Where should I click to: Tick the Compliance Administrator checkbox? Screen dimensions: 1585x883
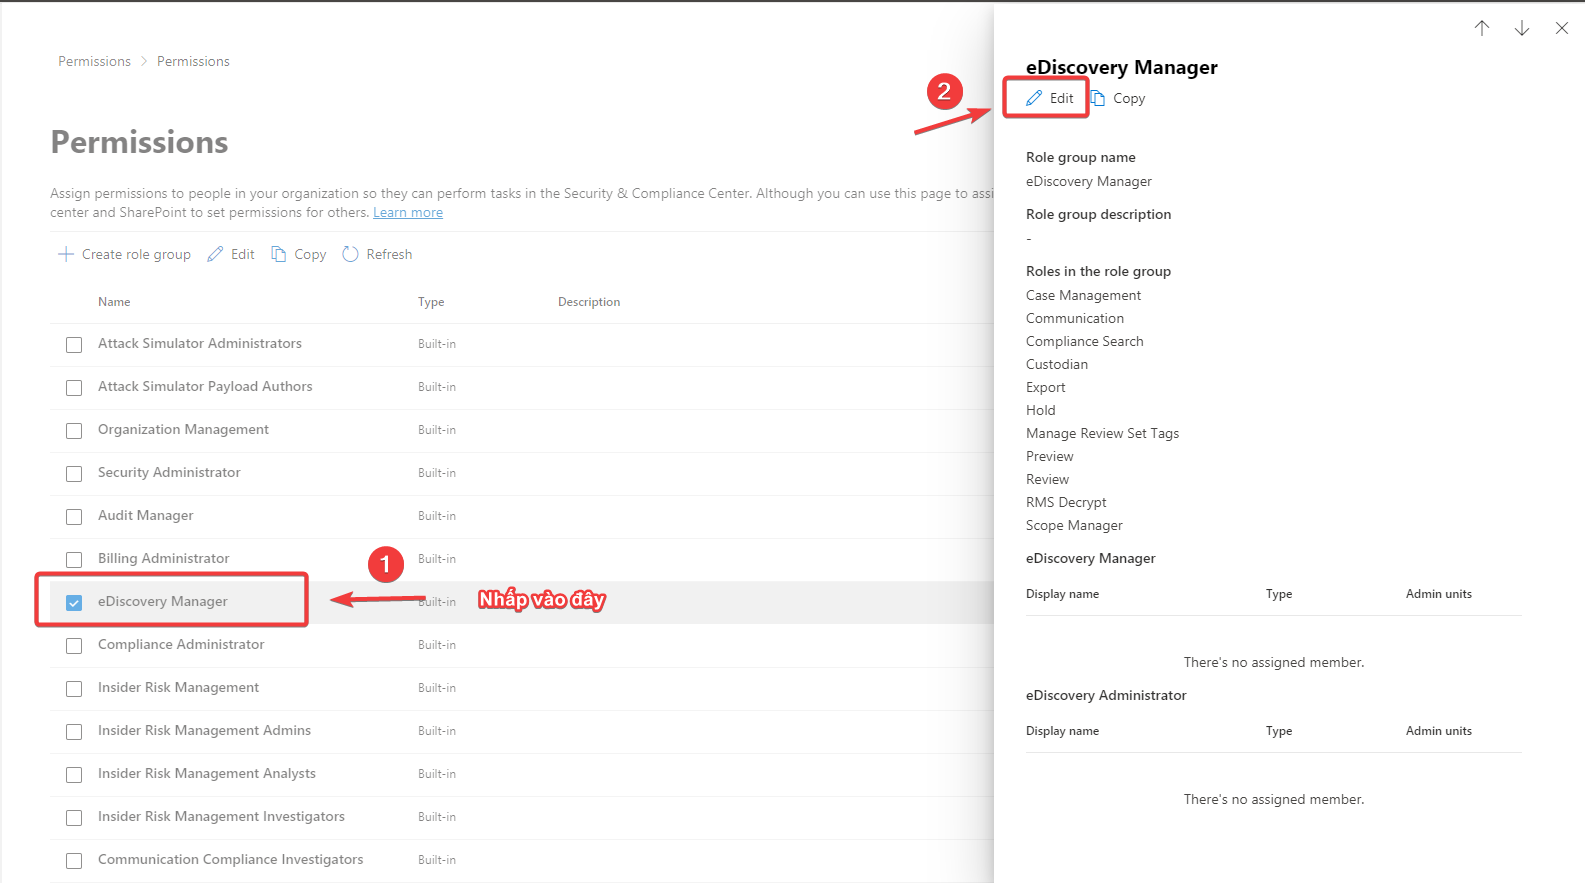(74, 645)
